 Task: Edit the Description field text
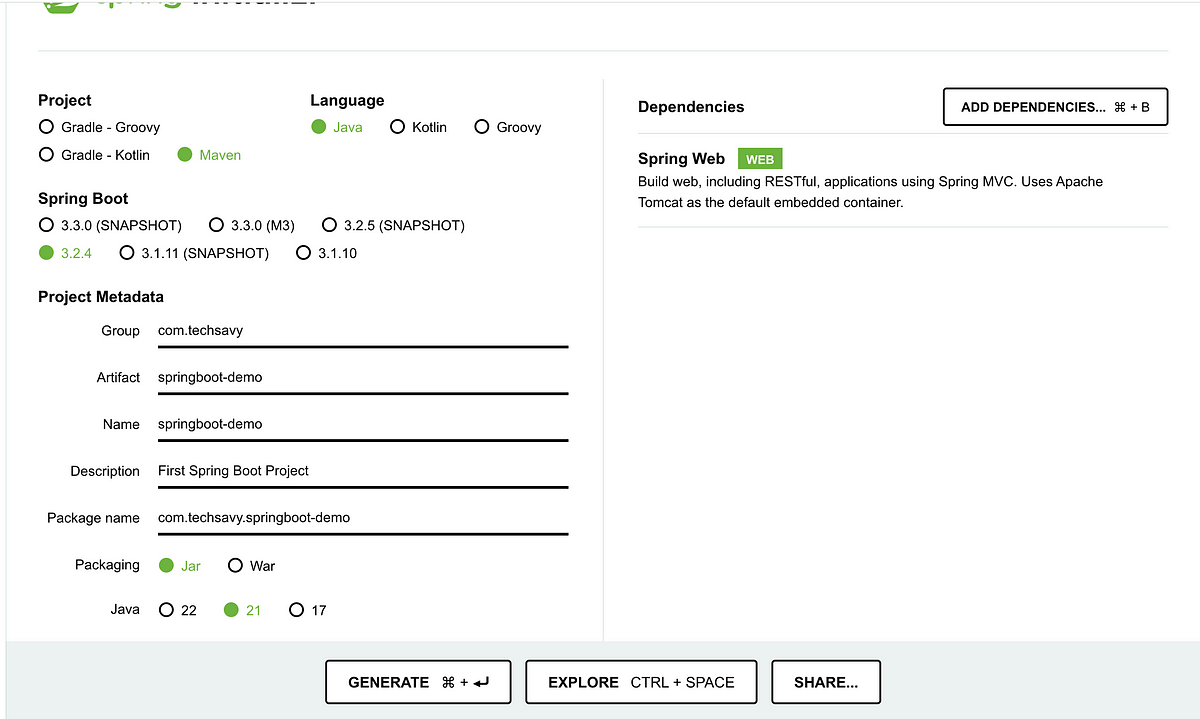tap(363, 471)
